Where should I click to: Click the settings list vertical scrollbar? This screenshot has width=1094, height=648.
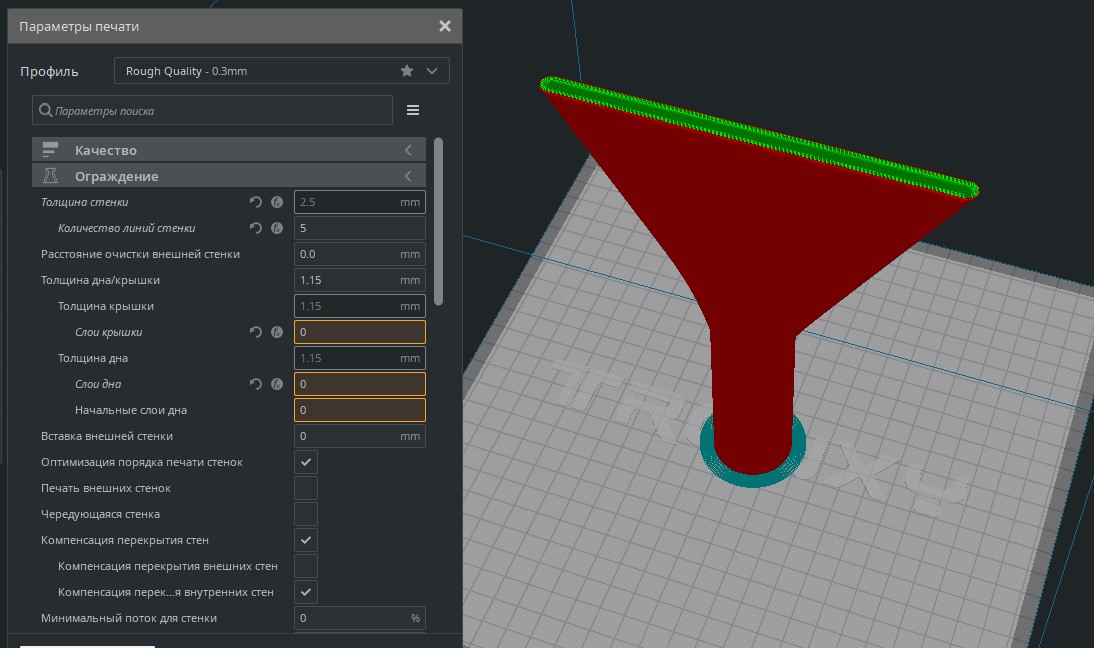pos(439,220)
